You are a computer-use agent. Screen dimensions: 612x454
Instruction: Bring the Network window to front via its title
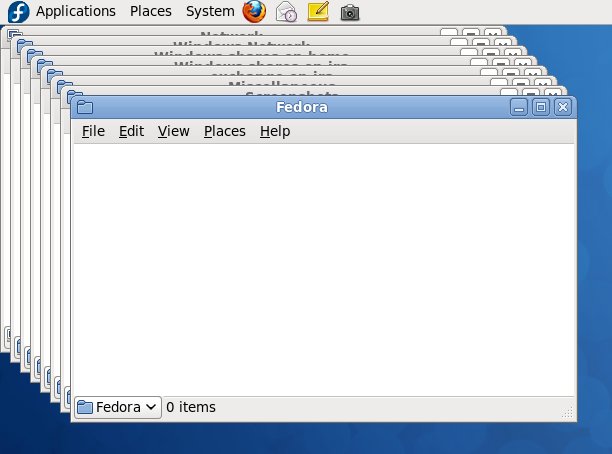[231, 34]
